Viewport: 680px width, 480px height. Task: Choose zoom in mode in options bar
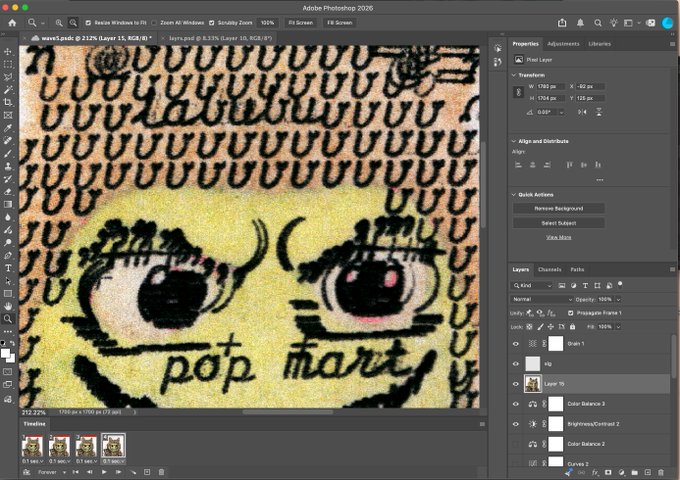59,23
